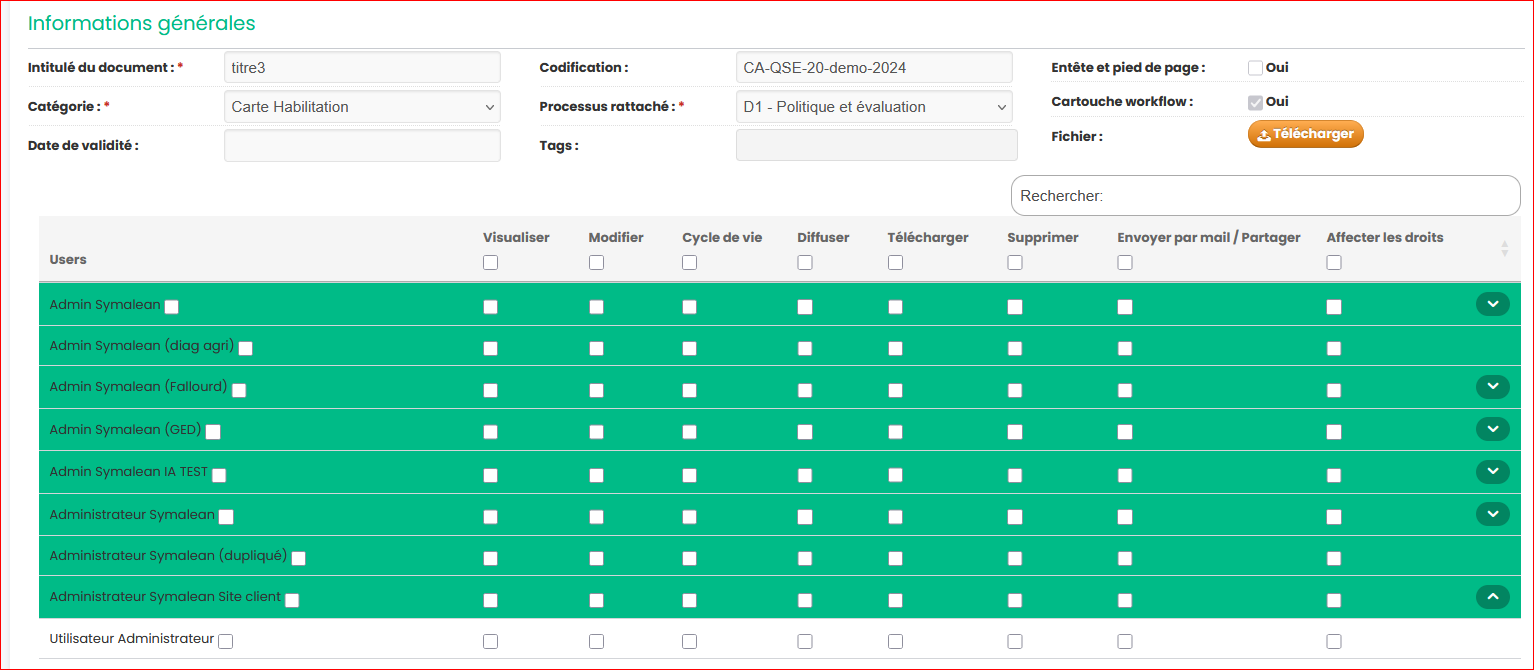
Task: Click into the Tags field
Action: coord(876,145)
